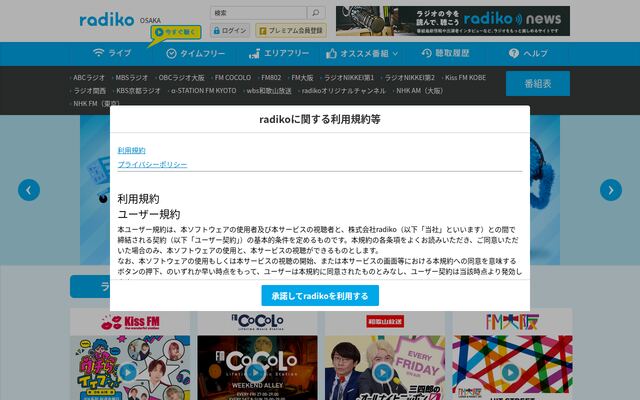640x400 pixels.
Task: Open the ヘルプ menu item
Action: click(528, 53)
